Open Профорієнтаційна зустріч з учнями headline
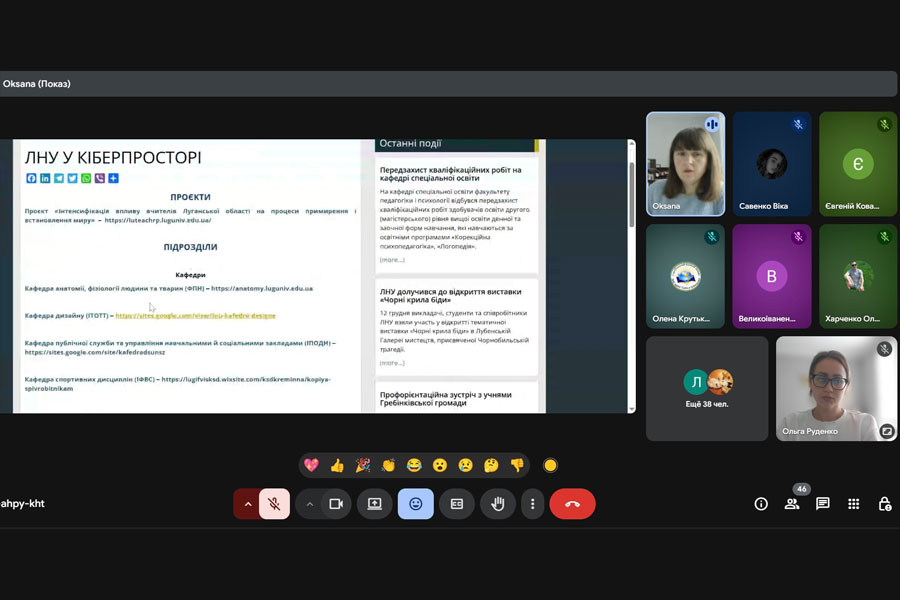 [446, 398]
